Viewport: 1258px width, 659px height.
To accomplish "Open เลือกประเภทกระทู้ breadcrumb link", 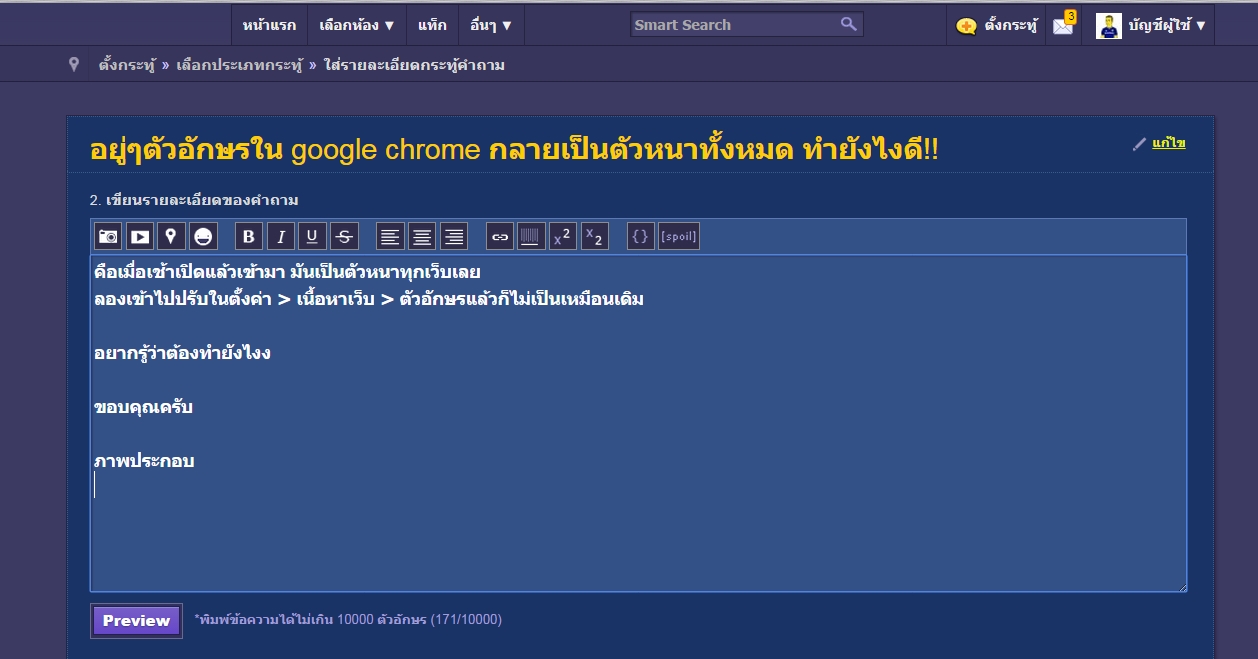I will click(239, 65).
